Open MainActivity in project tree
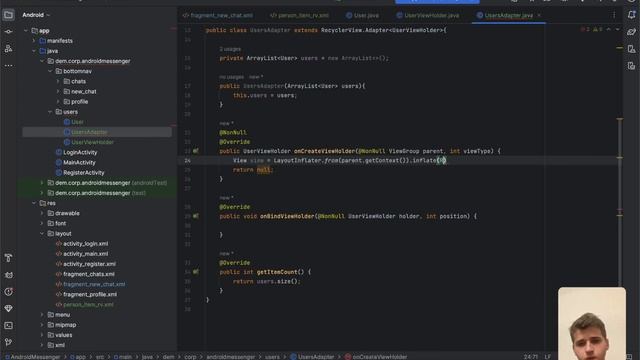The width and height of the screenshot is (640, 360). coord(79,162)
